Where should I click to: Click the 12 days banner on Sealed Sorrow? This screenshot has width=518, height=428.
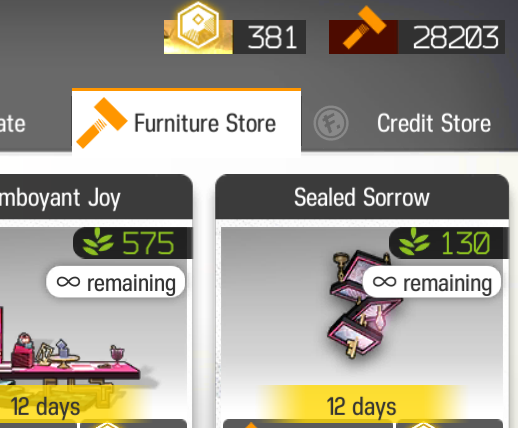362,406
